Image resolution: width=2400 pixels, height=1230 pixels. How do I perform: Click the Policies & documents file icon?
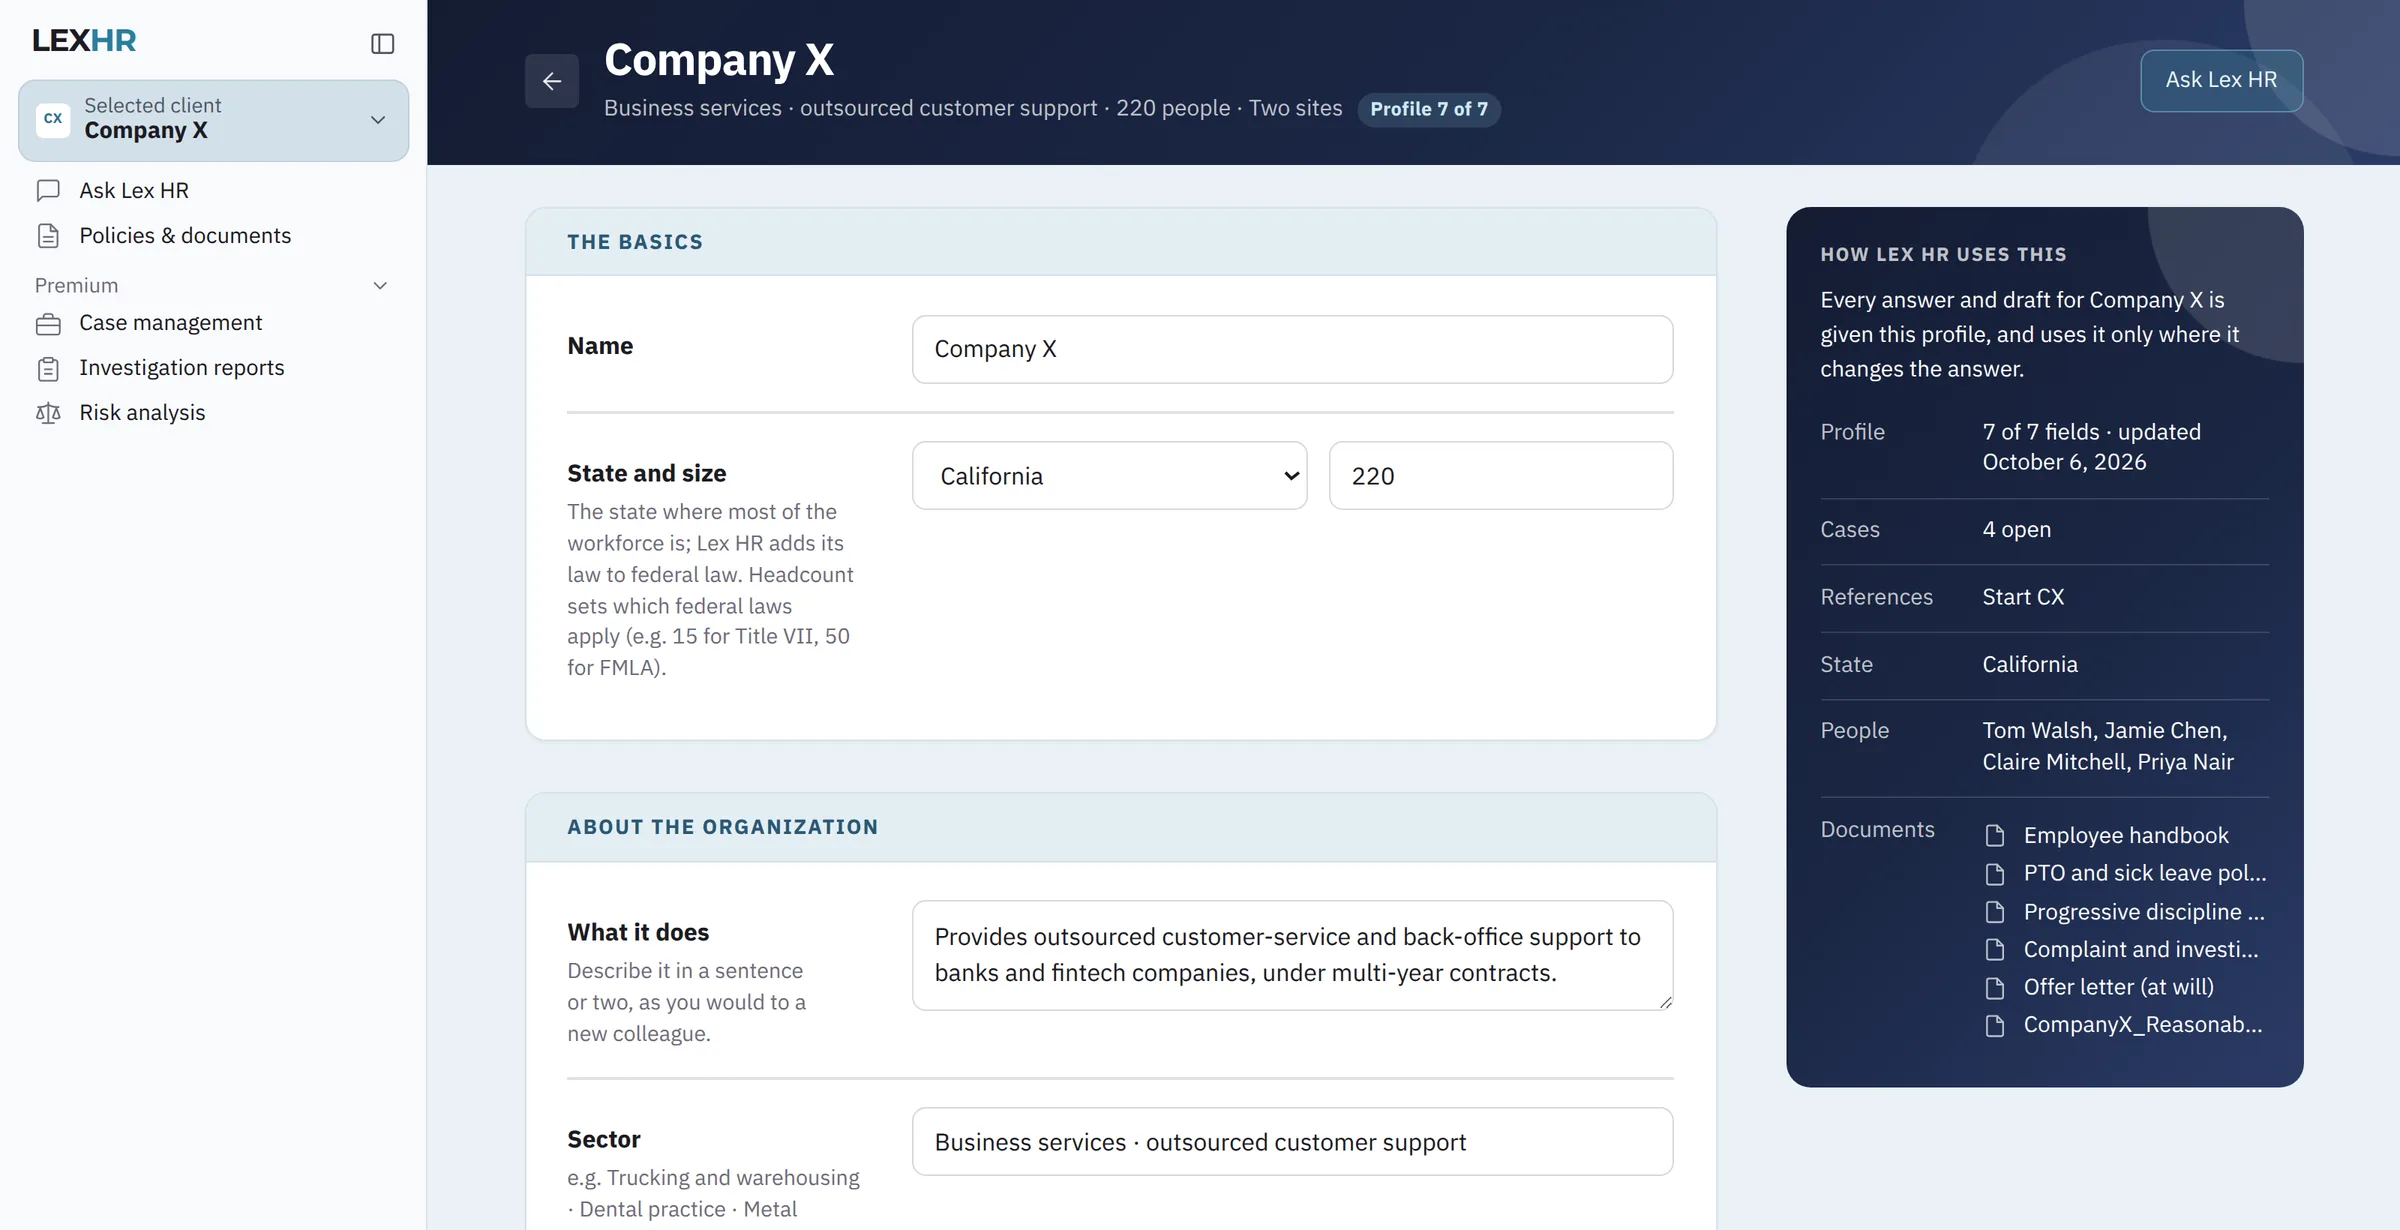click(48, 236)
